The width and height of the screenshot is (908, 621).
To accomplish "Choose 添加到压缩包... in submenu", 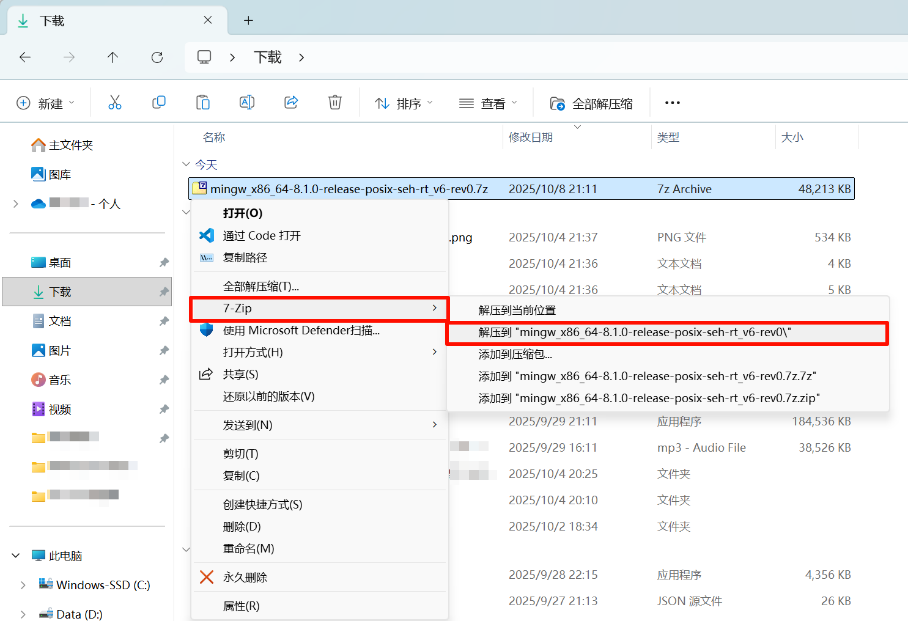I will click(x=668, y=355).
